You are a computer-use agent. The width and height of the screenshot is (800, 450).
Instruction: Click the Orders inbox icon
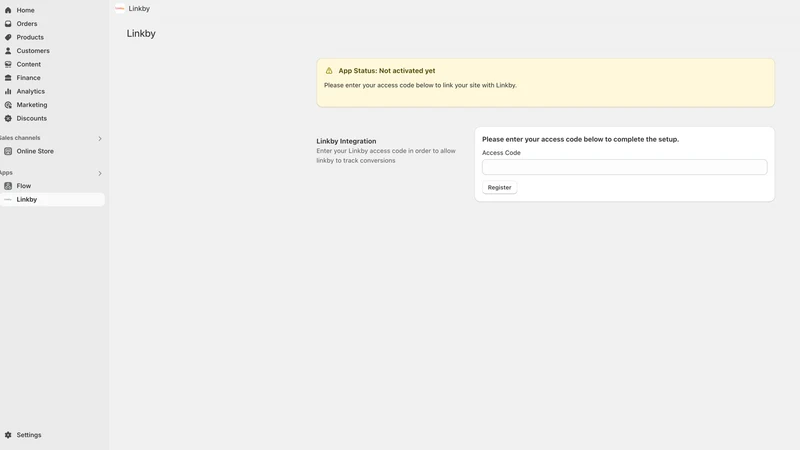pyautogui.click(x=8, y=23)
